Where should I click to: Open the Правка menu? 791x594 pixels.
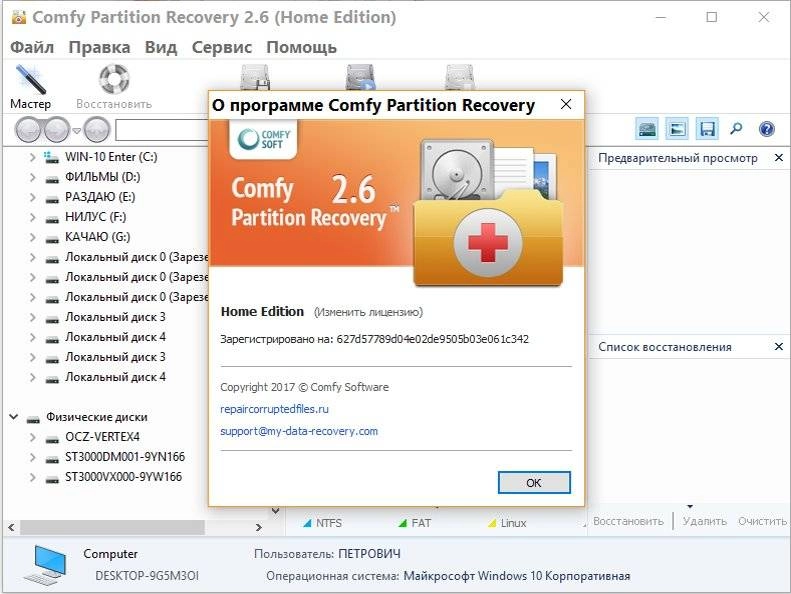(x=99, y=47)
